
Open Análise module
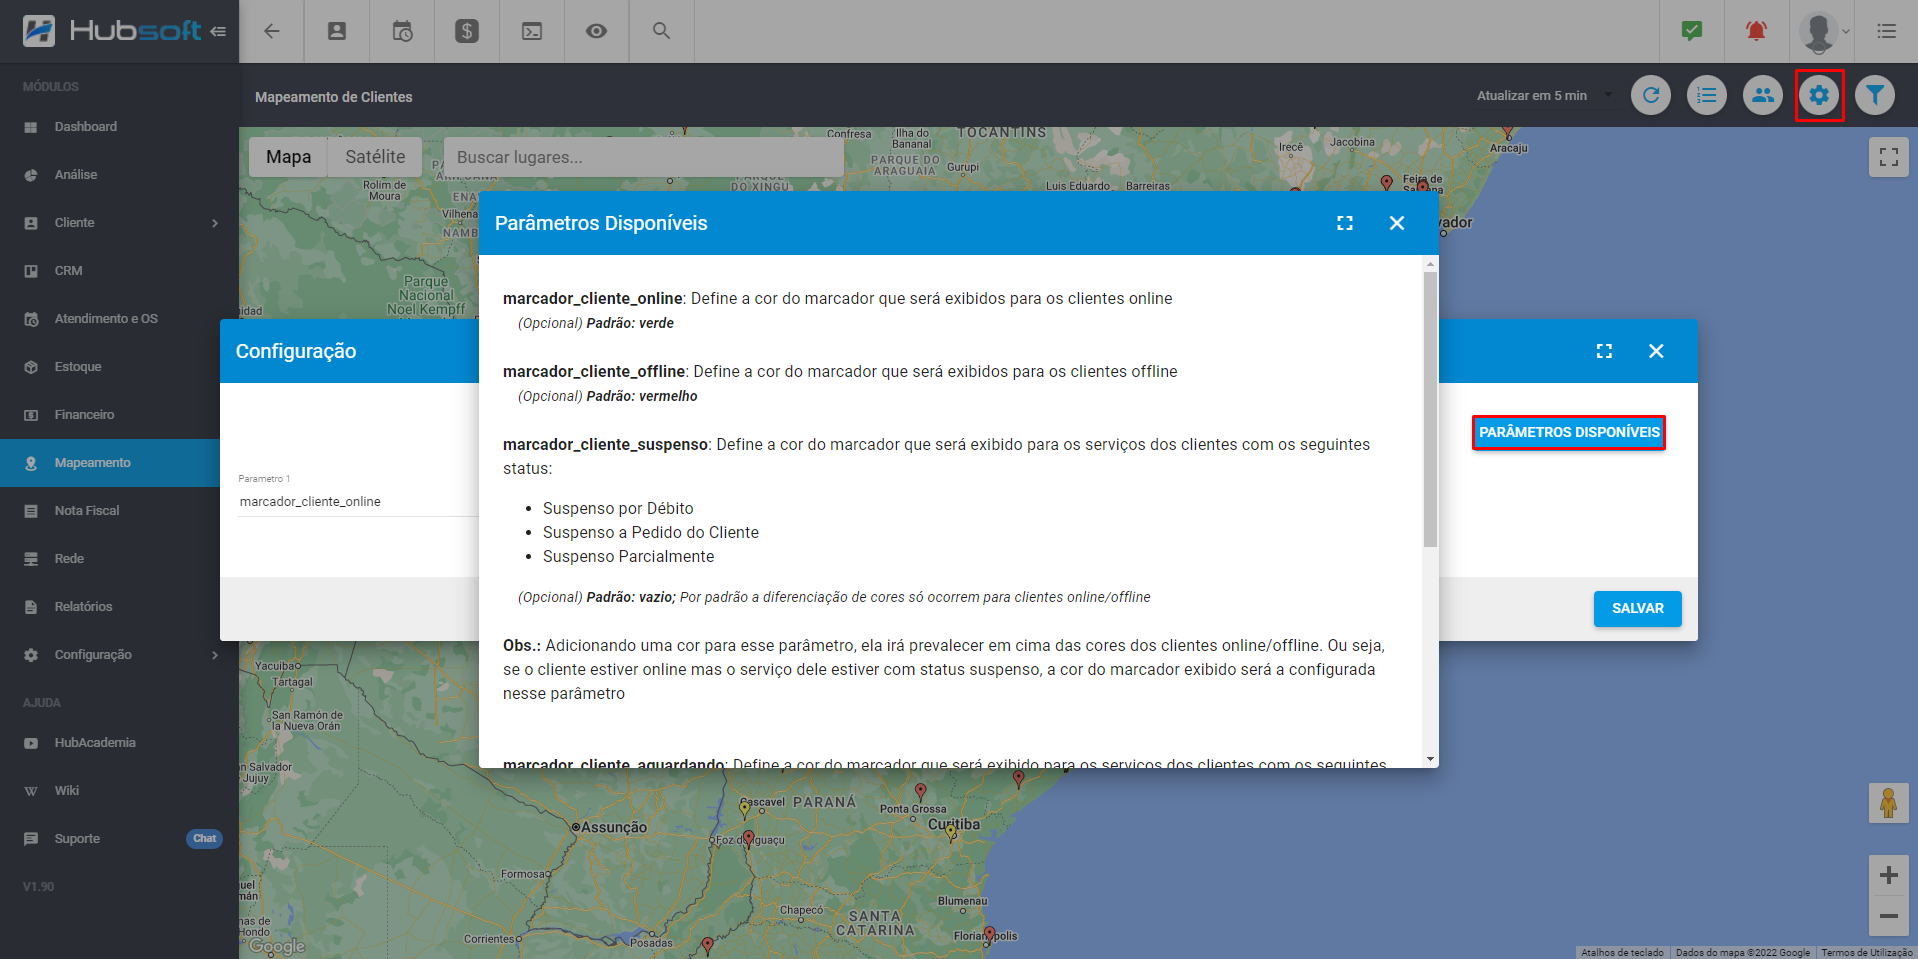[119, 175]
